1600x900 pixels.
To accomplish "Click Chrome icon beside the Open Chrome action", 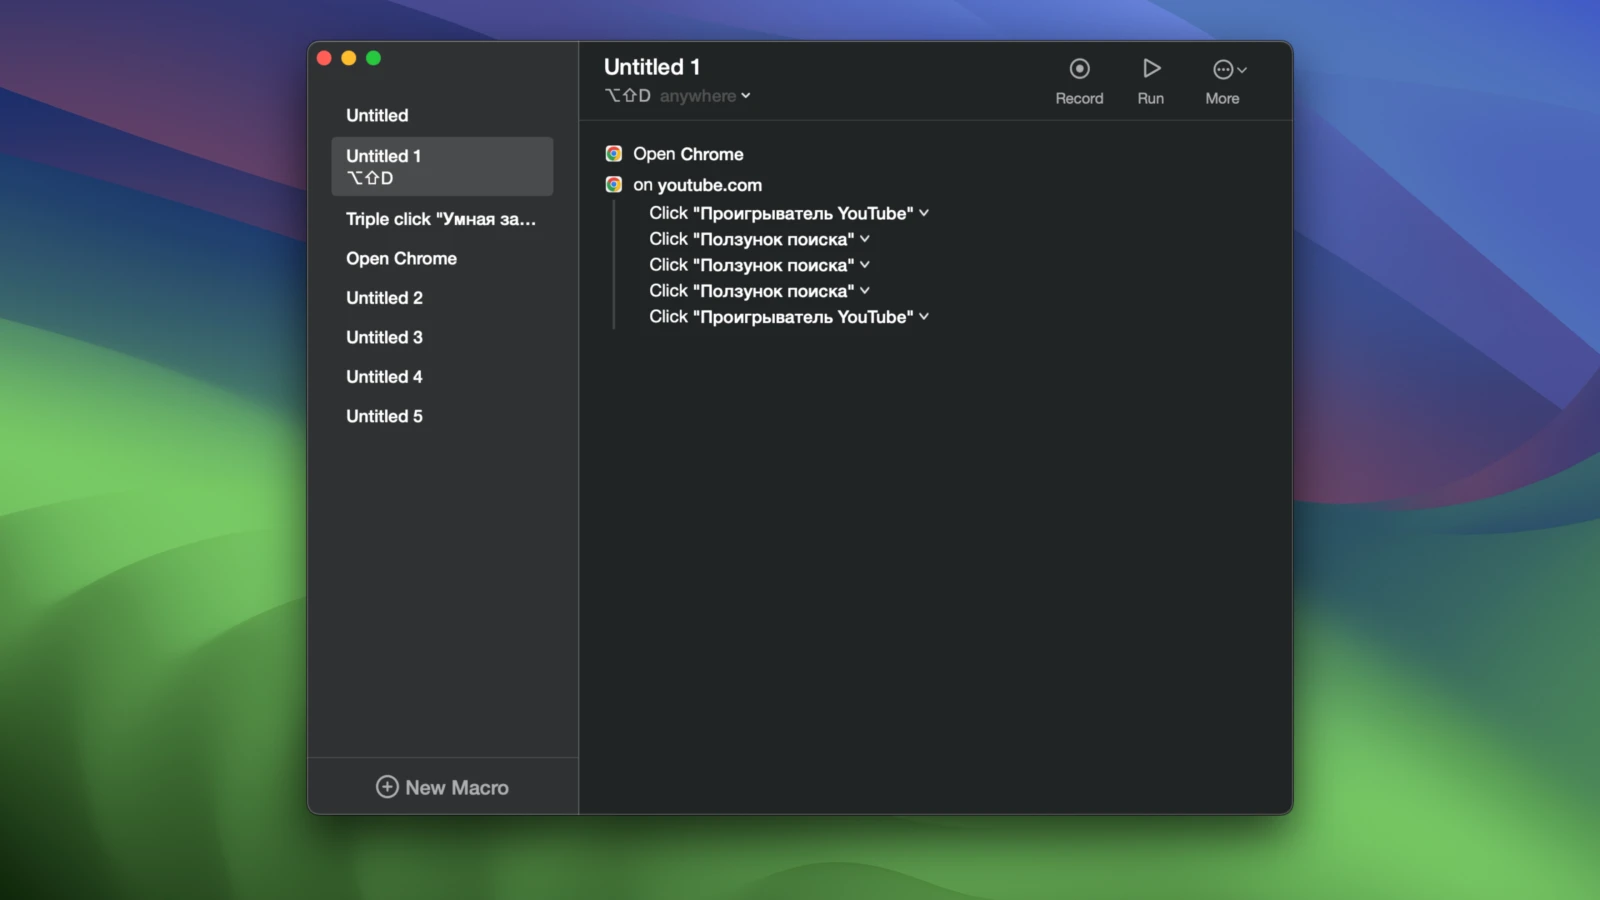I will pos(614,154).
